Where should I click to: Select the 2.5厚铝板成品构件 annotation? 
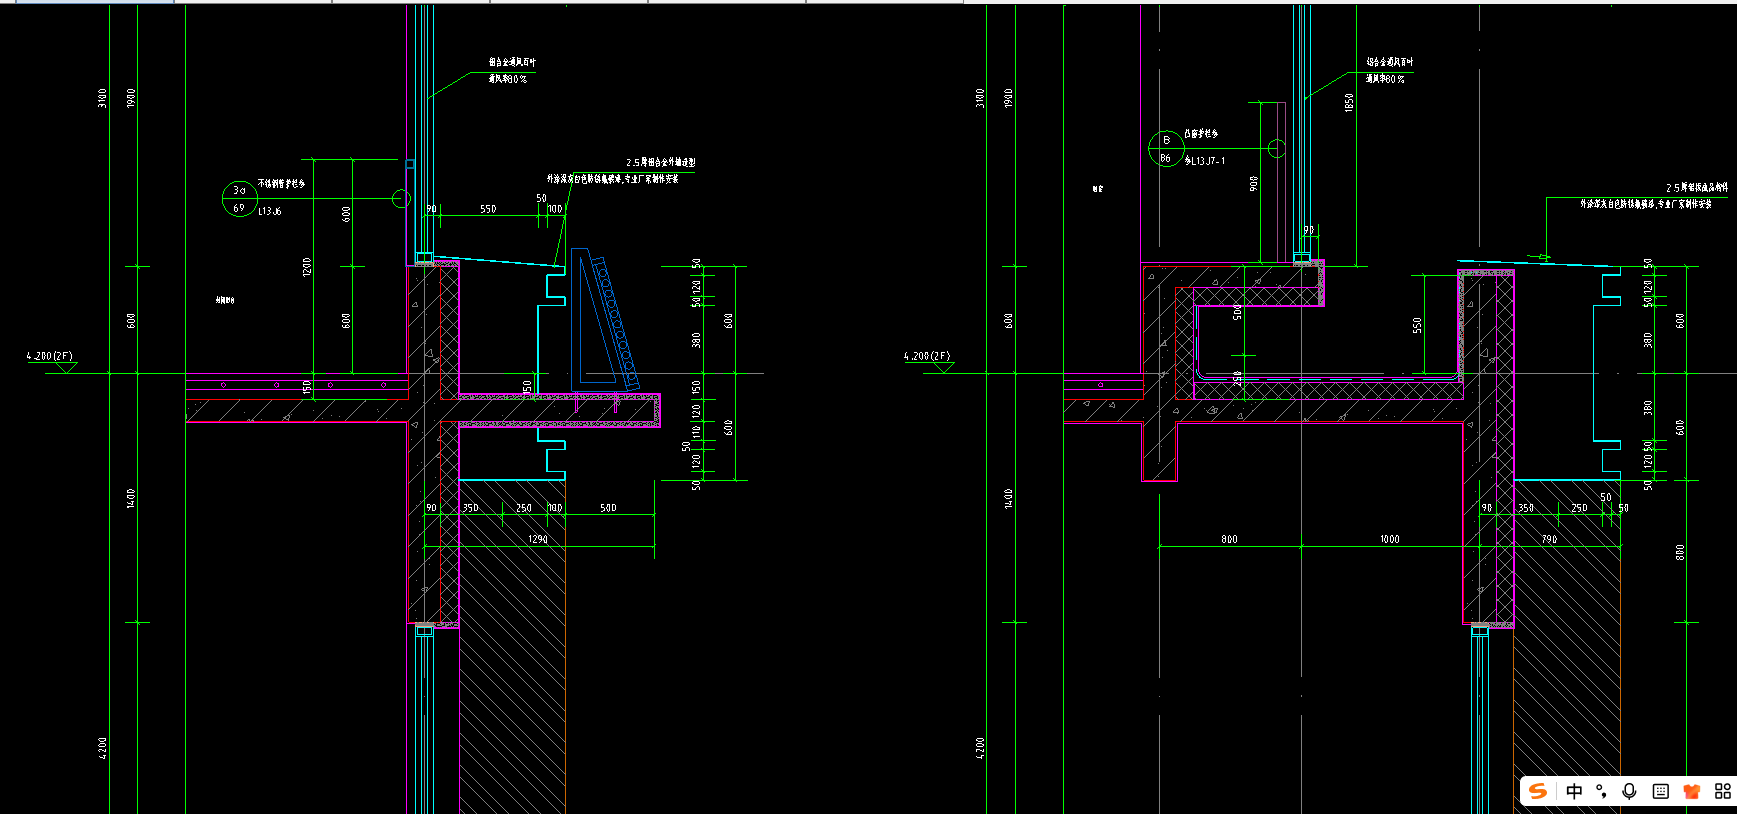(1697, 188)
